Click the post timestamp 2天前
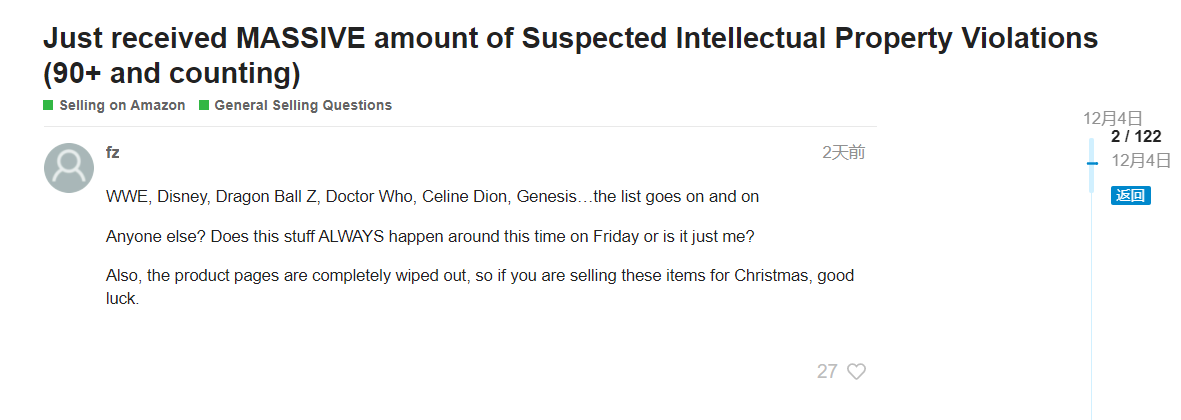This screenshot has width=1181, height=420. tap(843, 152)
